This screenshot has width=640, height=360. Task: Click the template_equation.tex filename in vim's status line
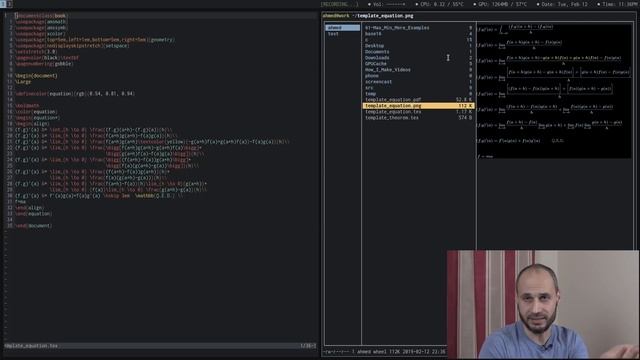[31, 346]
